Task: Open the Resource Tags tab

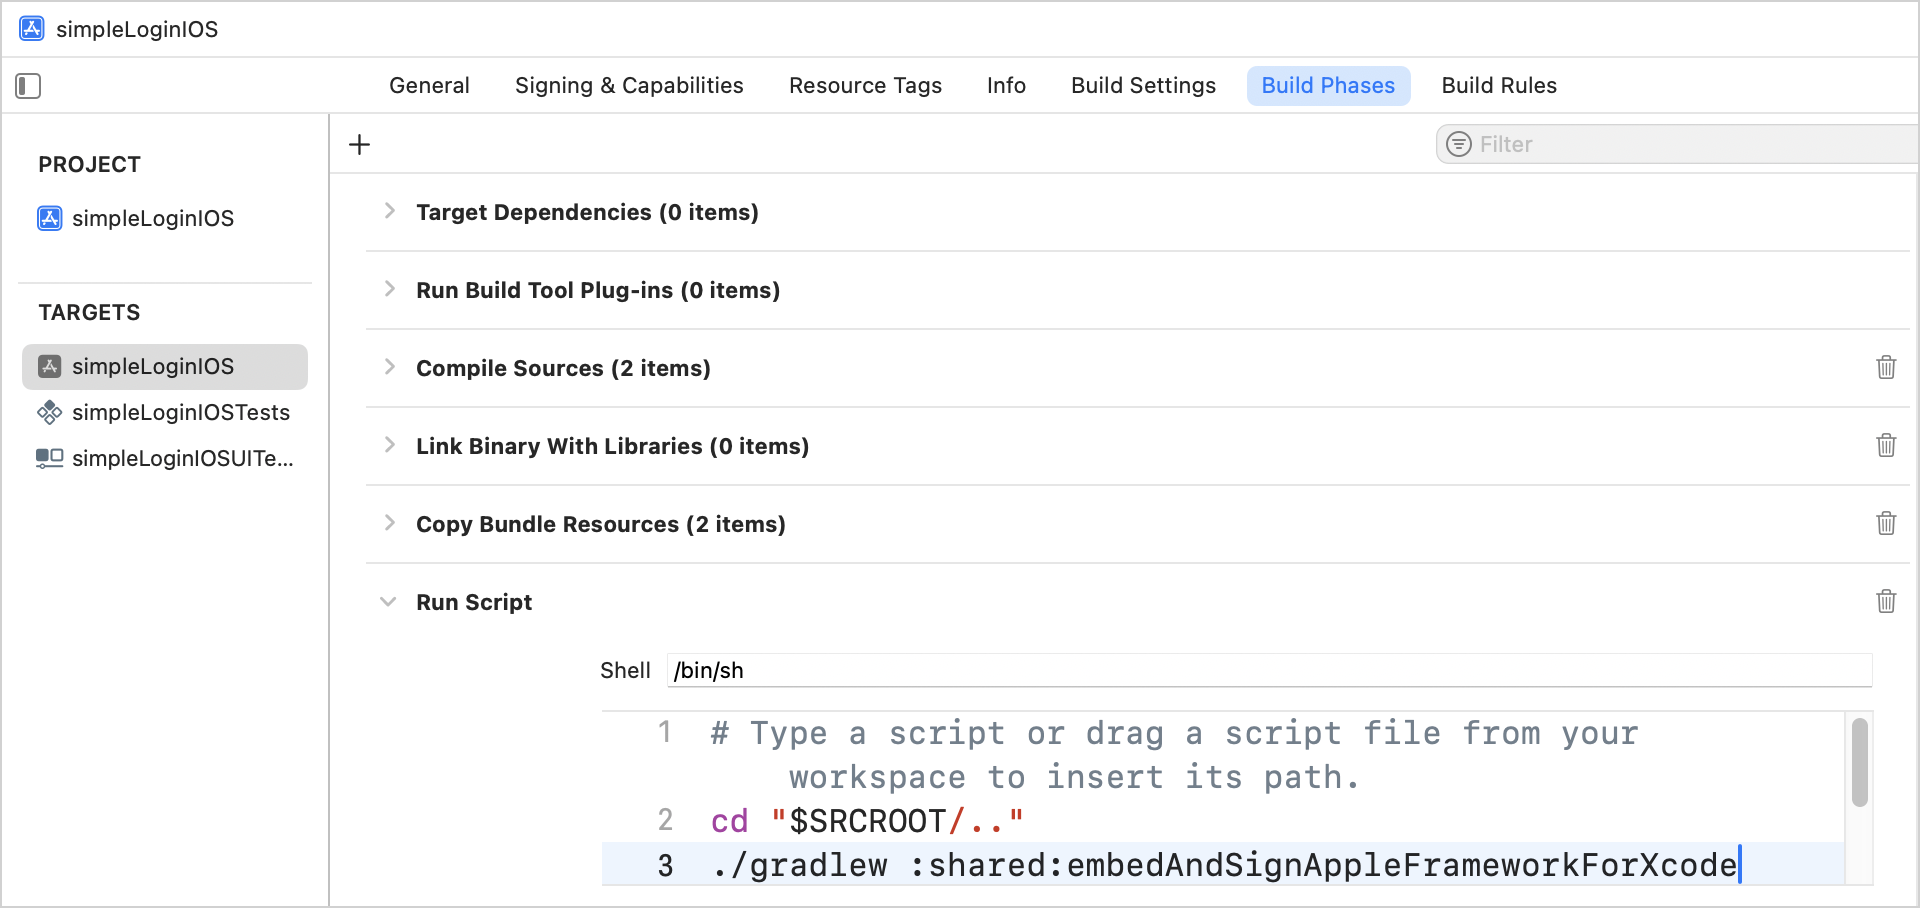Action: [x=865, y=86]
